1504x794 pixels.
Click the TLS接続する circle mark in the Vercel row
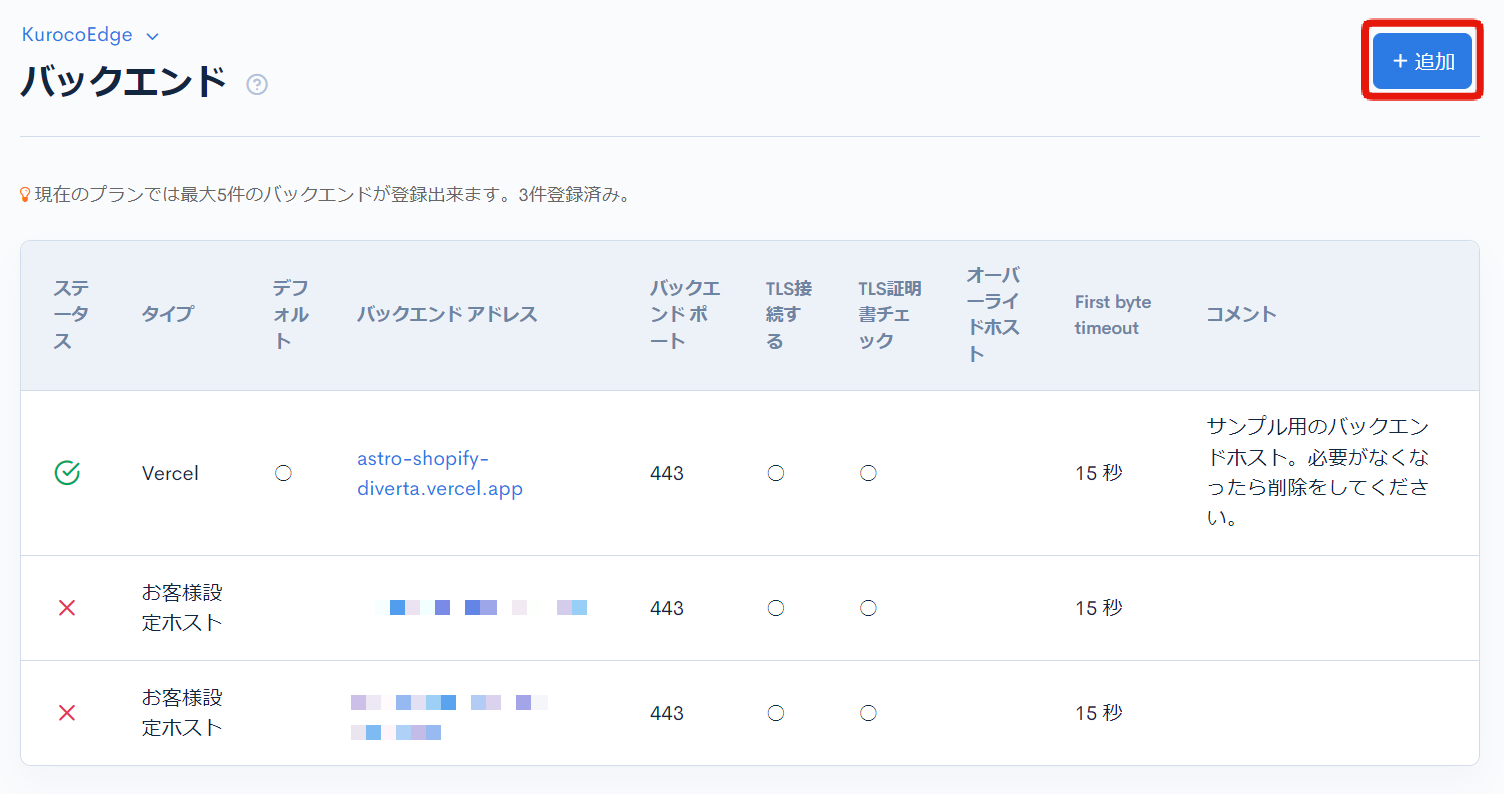[x=775, y=473]
